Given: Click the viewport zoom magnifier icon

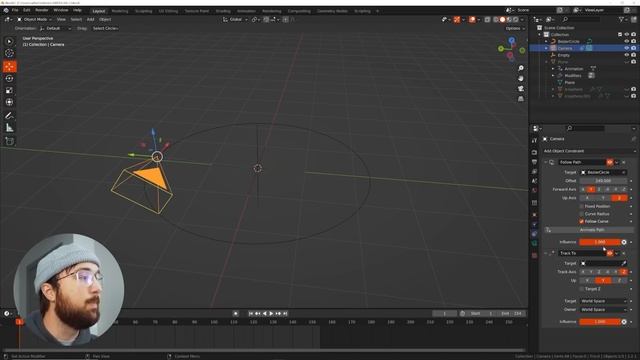Looking at the screenshot, I should 521,68.
